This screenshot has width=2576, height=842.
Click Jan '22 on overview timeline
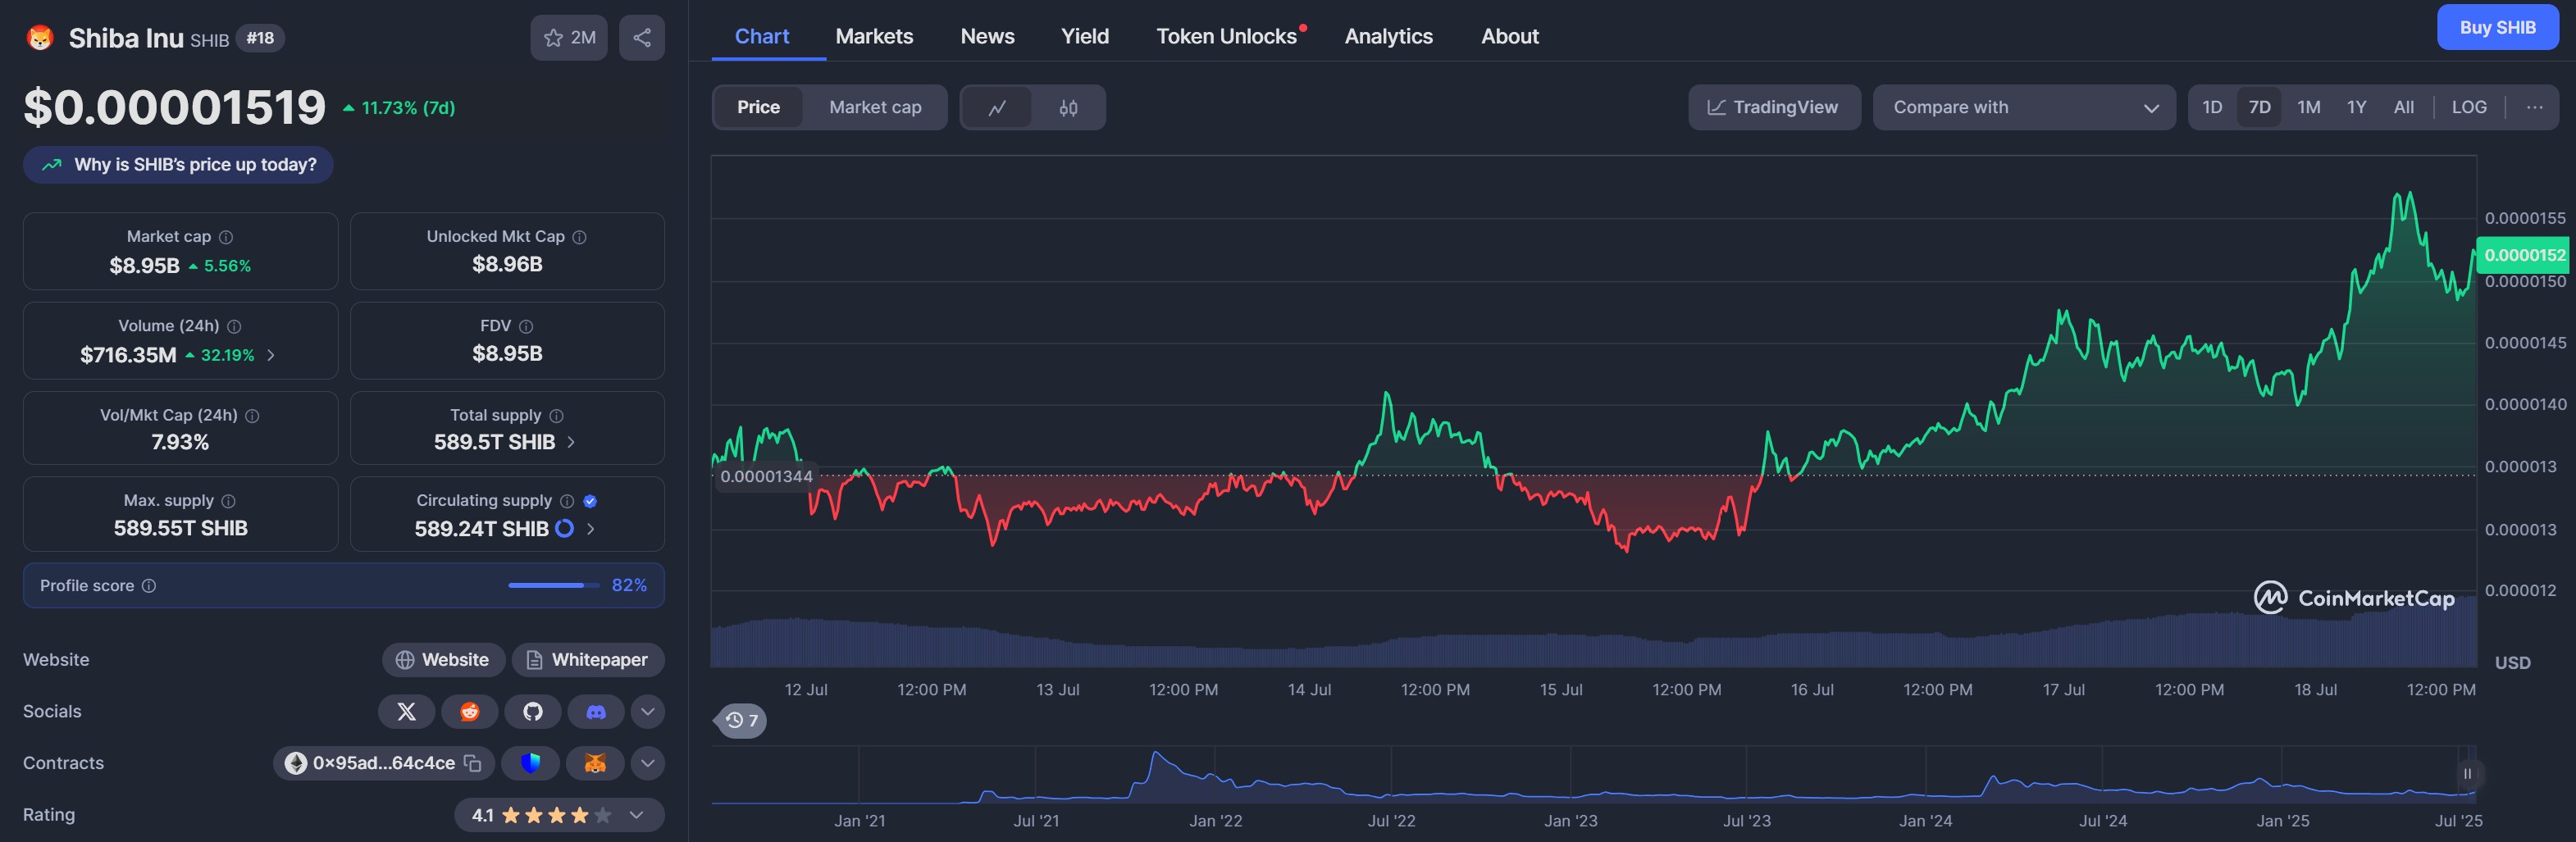click(1215, 821)
